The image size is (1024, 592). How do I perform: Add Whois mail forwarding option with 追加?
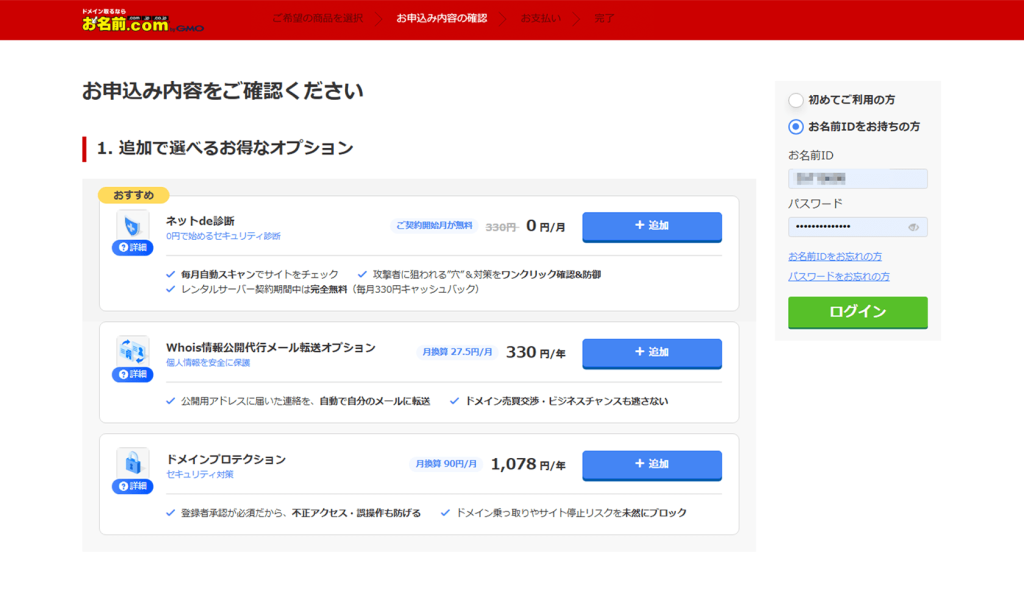651,352
